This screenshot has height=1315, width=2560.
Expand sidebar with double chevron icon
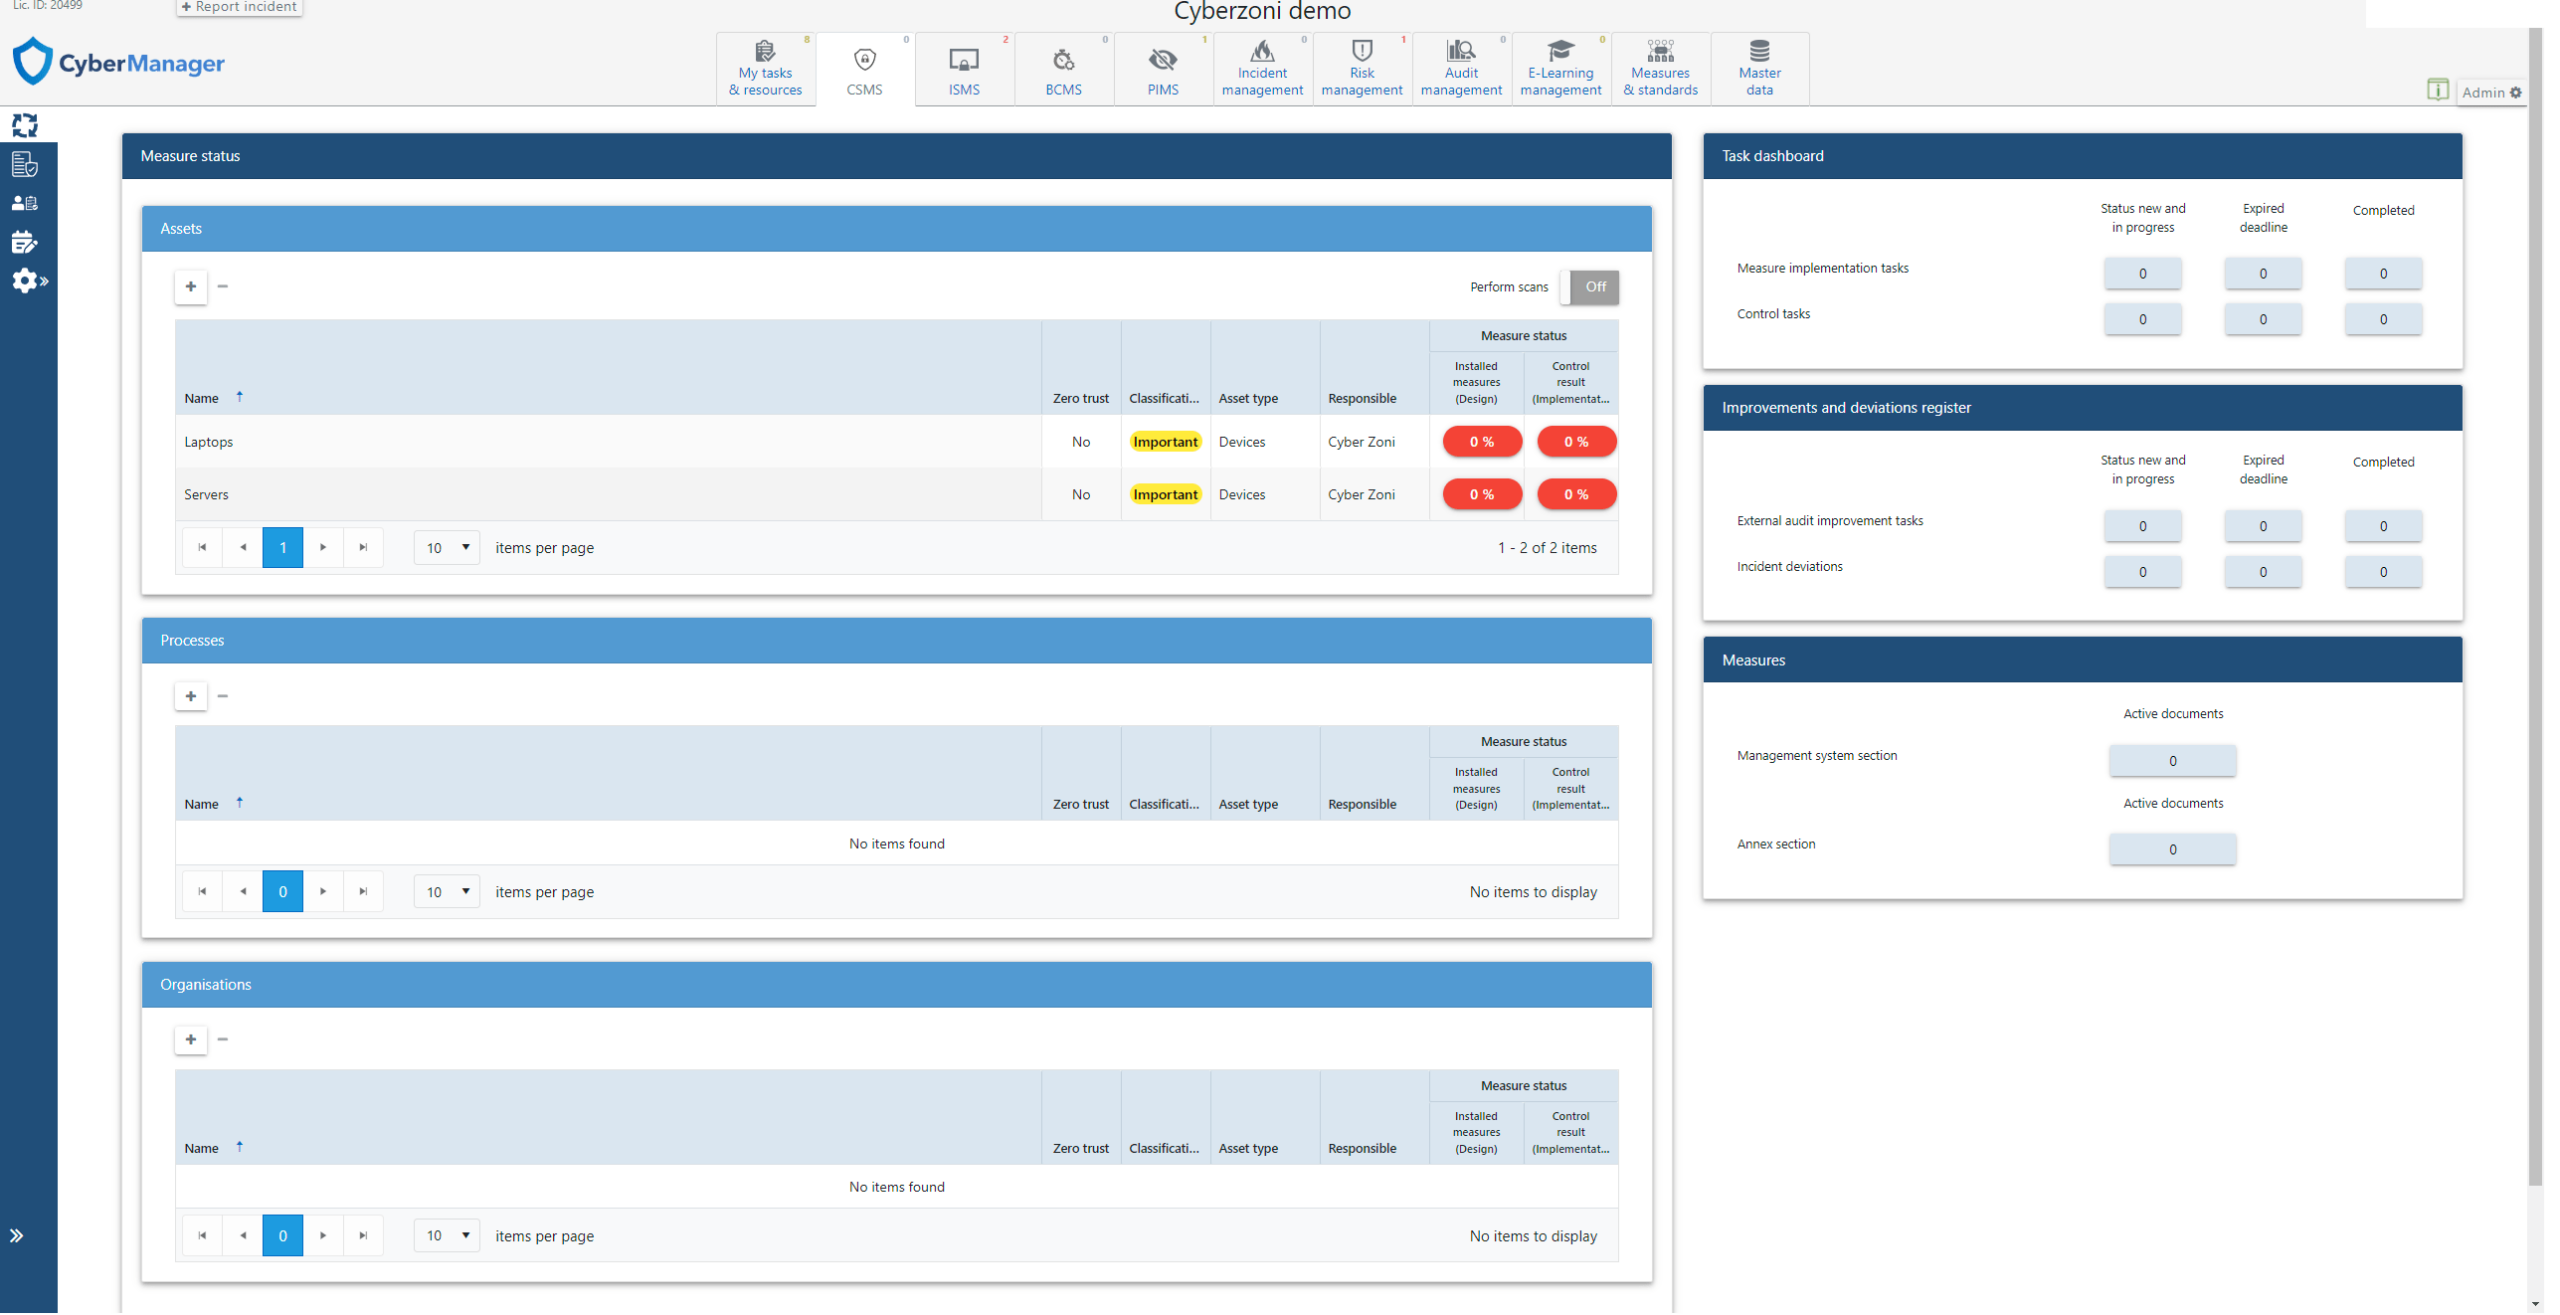(x=17, y=1237)
